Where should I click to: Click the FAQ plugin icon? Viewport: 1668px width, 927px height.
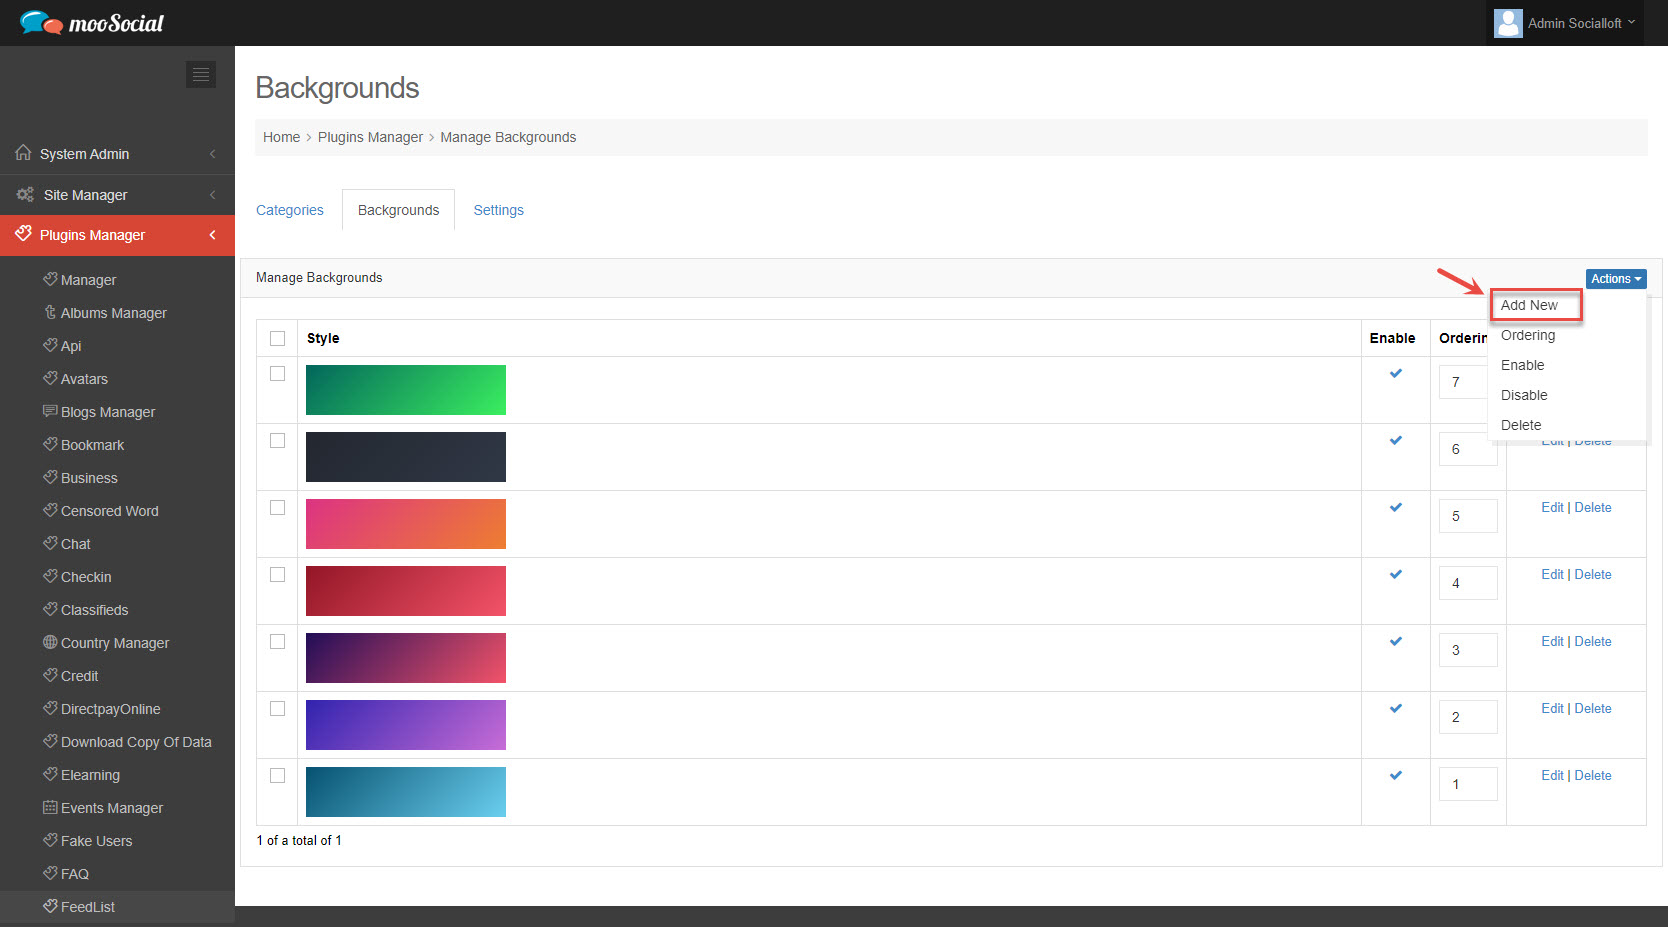50,873
